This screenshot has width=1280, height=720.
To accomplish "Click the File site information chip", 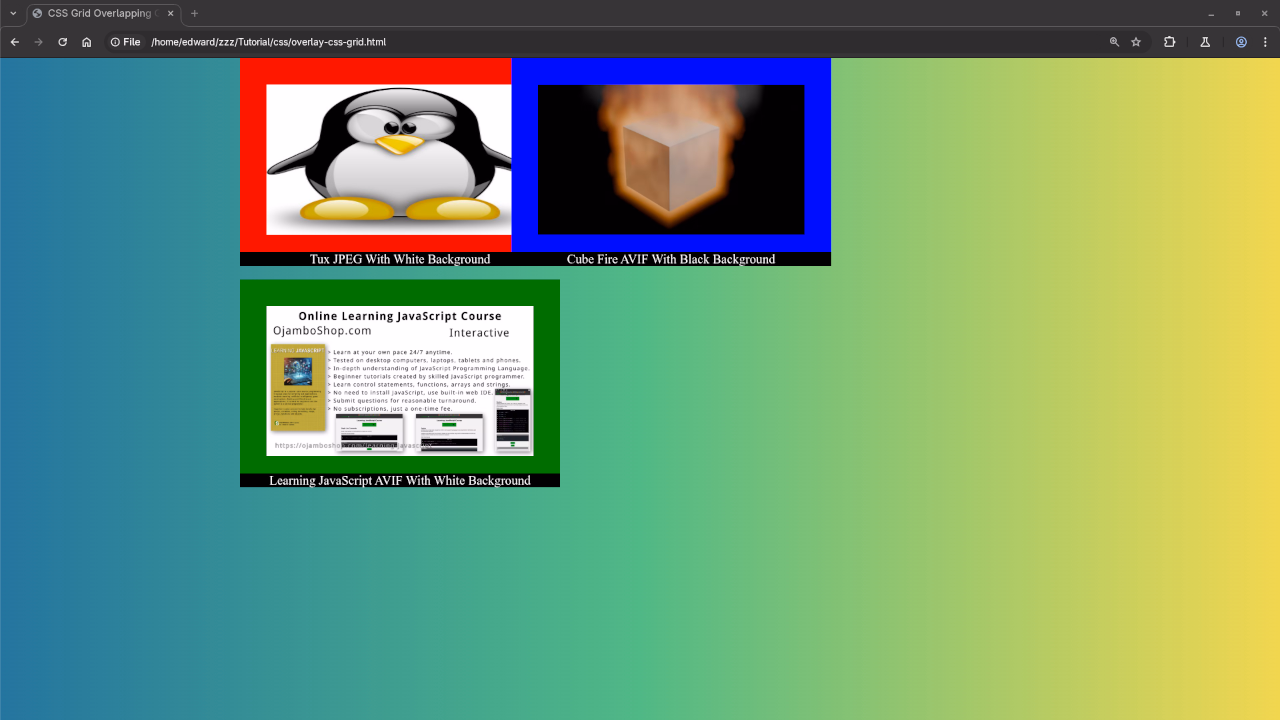I will tap(125, 42).
